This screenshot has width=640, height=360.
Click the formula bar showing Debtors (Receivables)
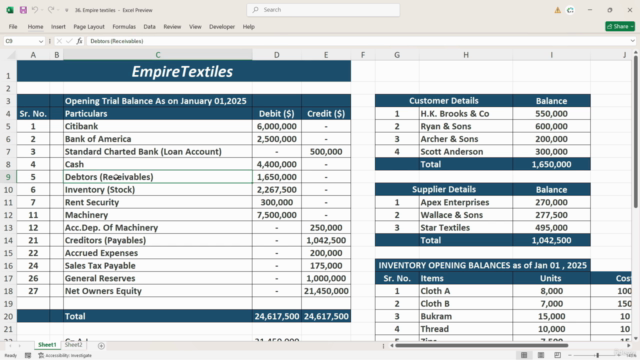tap(357, 41)
